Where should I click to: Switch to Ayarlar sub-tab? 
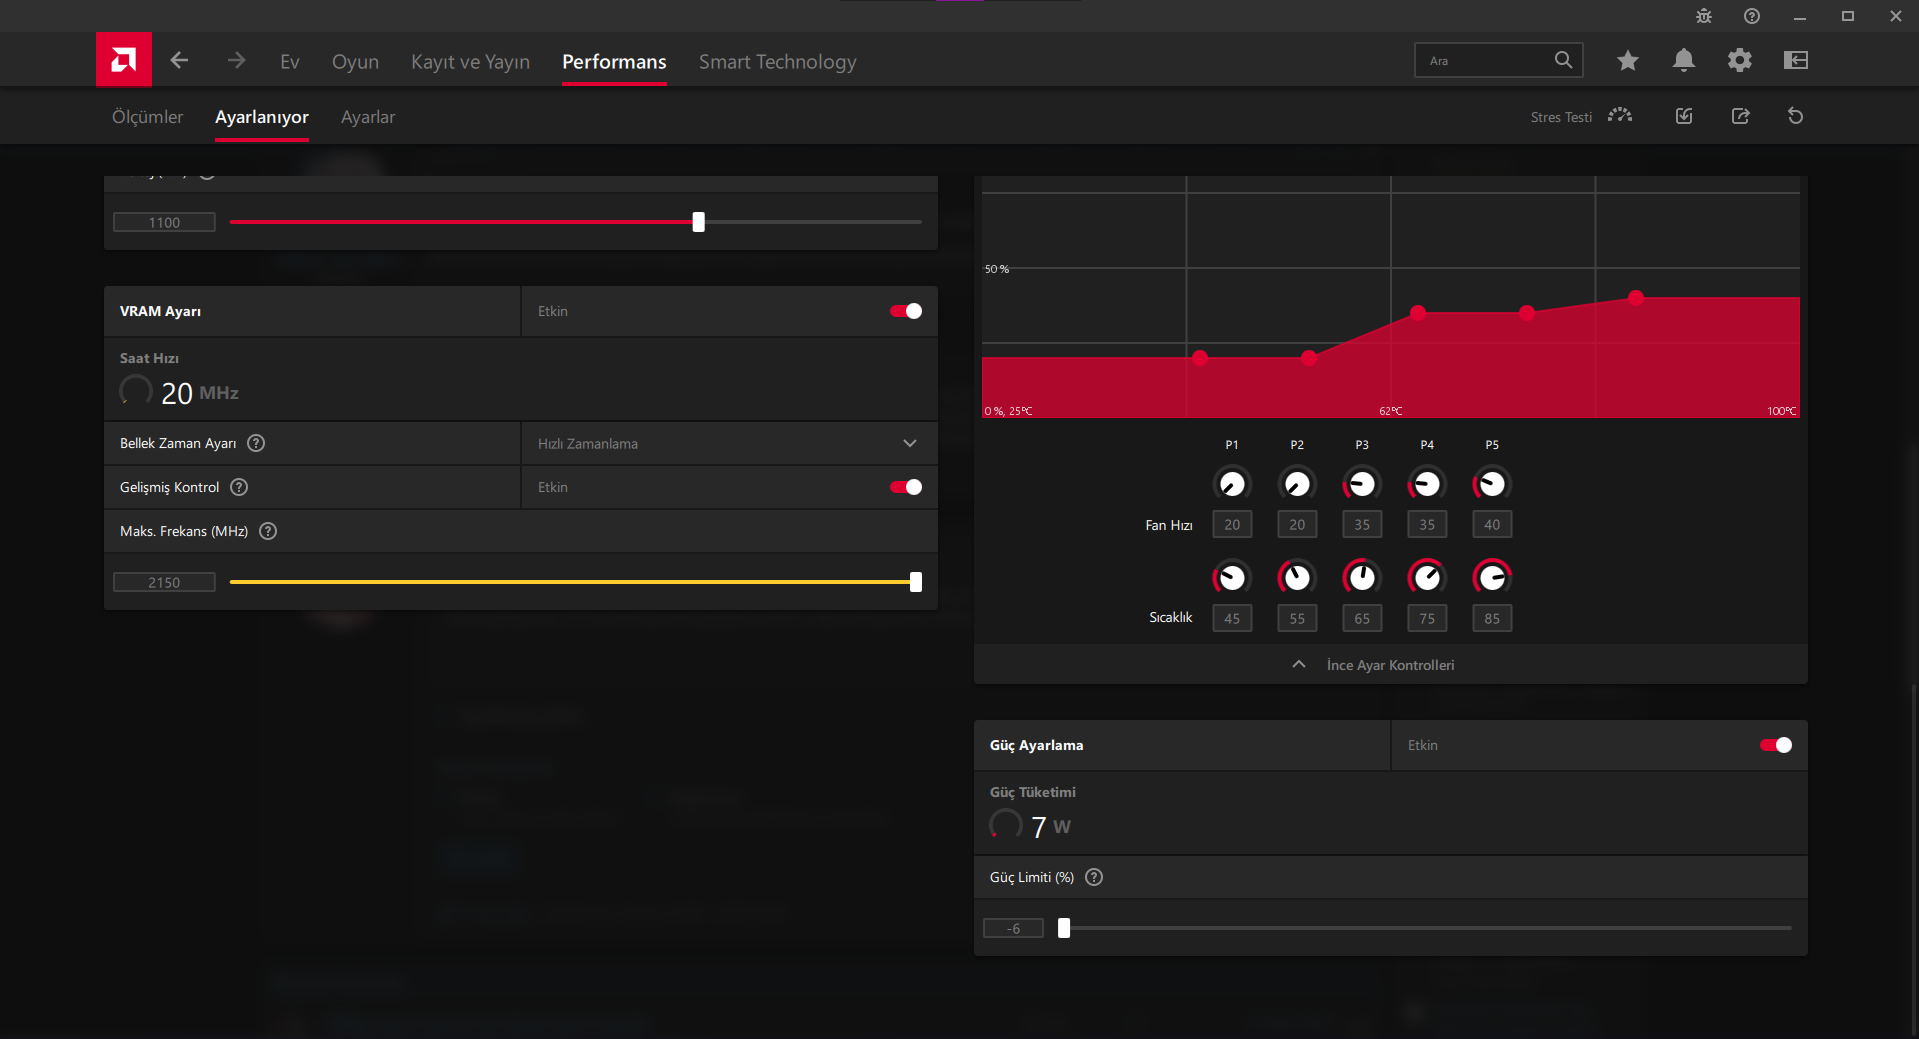[368, 117]
